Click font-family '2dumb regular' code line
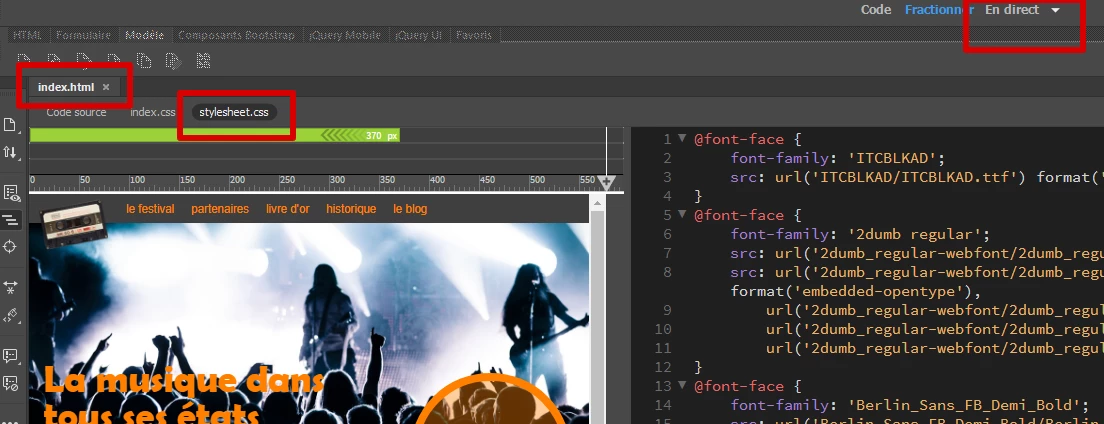This screenshot has height=424, width=1104. click(x=860, y=235)
